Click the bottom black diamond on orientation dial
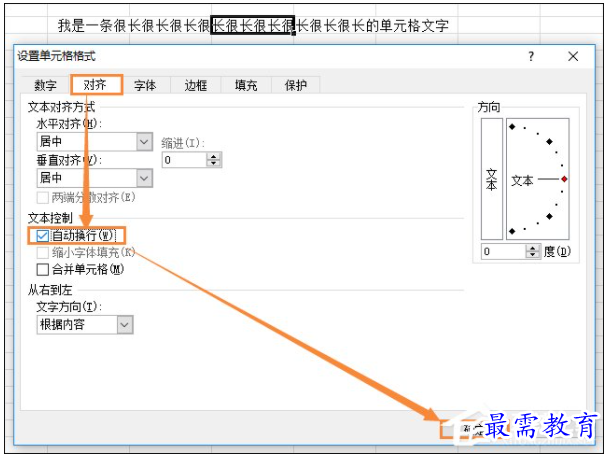606x457 pixels. coord(512,231)
